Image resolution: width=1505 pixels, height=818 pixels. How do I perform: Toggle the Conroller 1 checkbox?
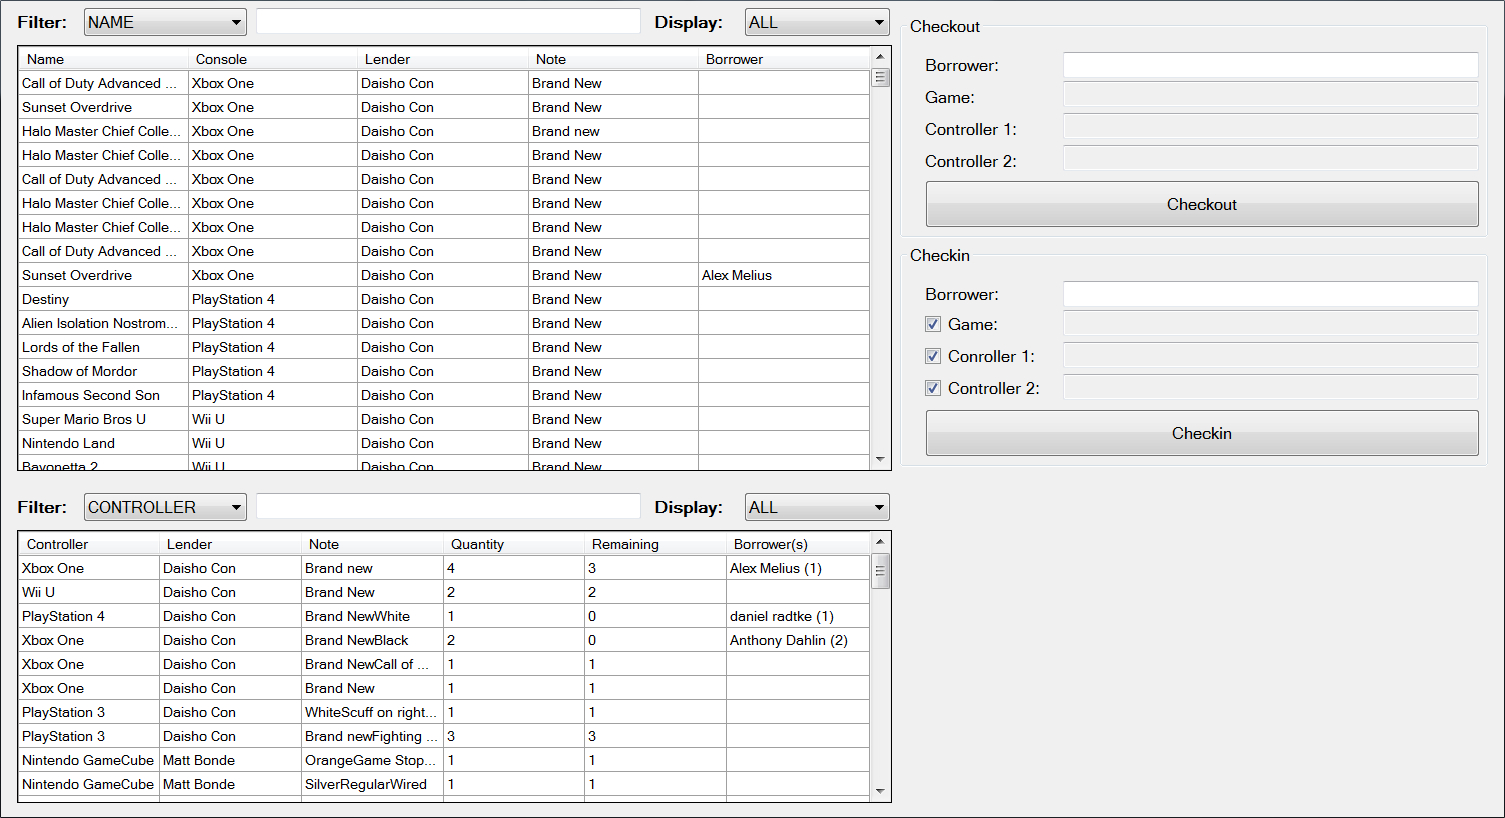[x=933, y=356]
